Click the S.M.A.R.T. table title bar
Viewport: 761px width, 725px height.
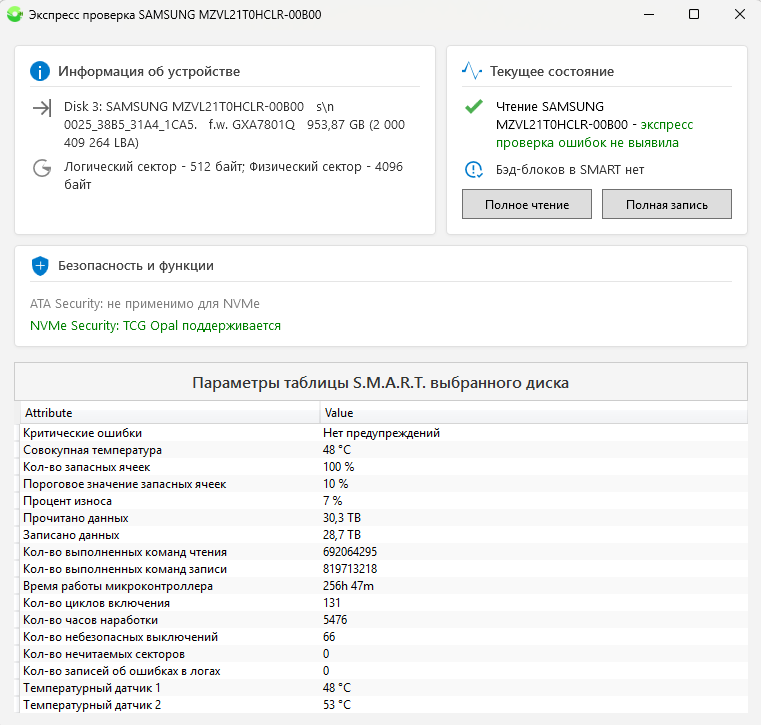pos(380,382)
